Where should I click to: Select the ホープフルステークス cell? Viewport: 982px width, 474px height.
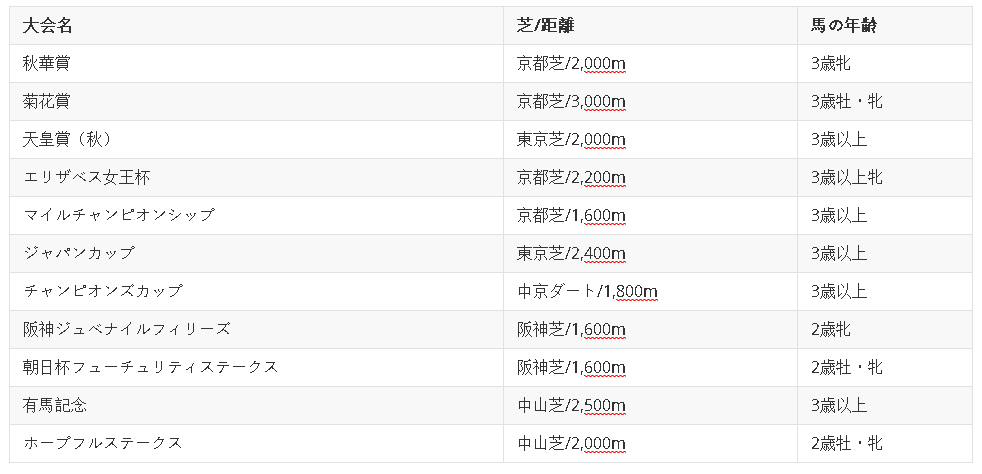pos(103,444)
